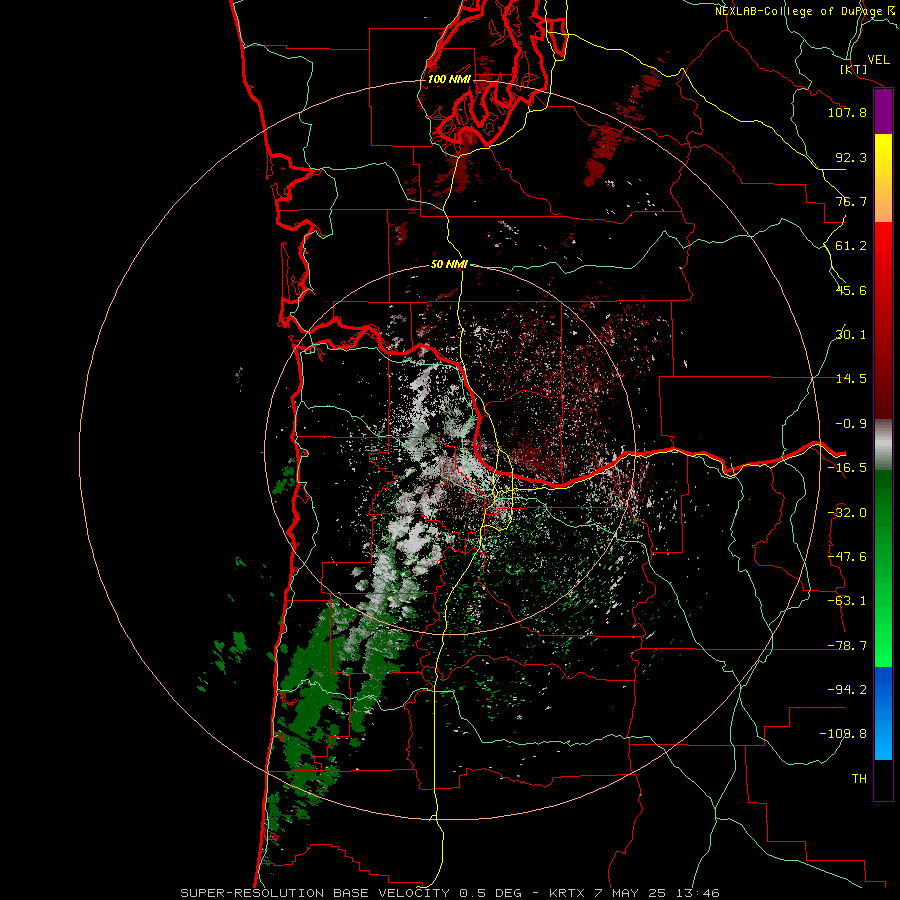Select the -16.5 velocity scale value
The height and width of the screenshot is (900, 900).
(x=847, y=468)
